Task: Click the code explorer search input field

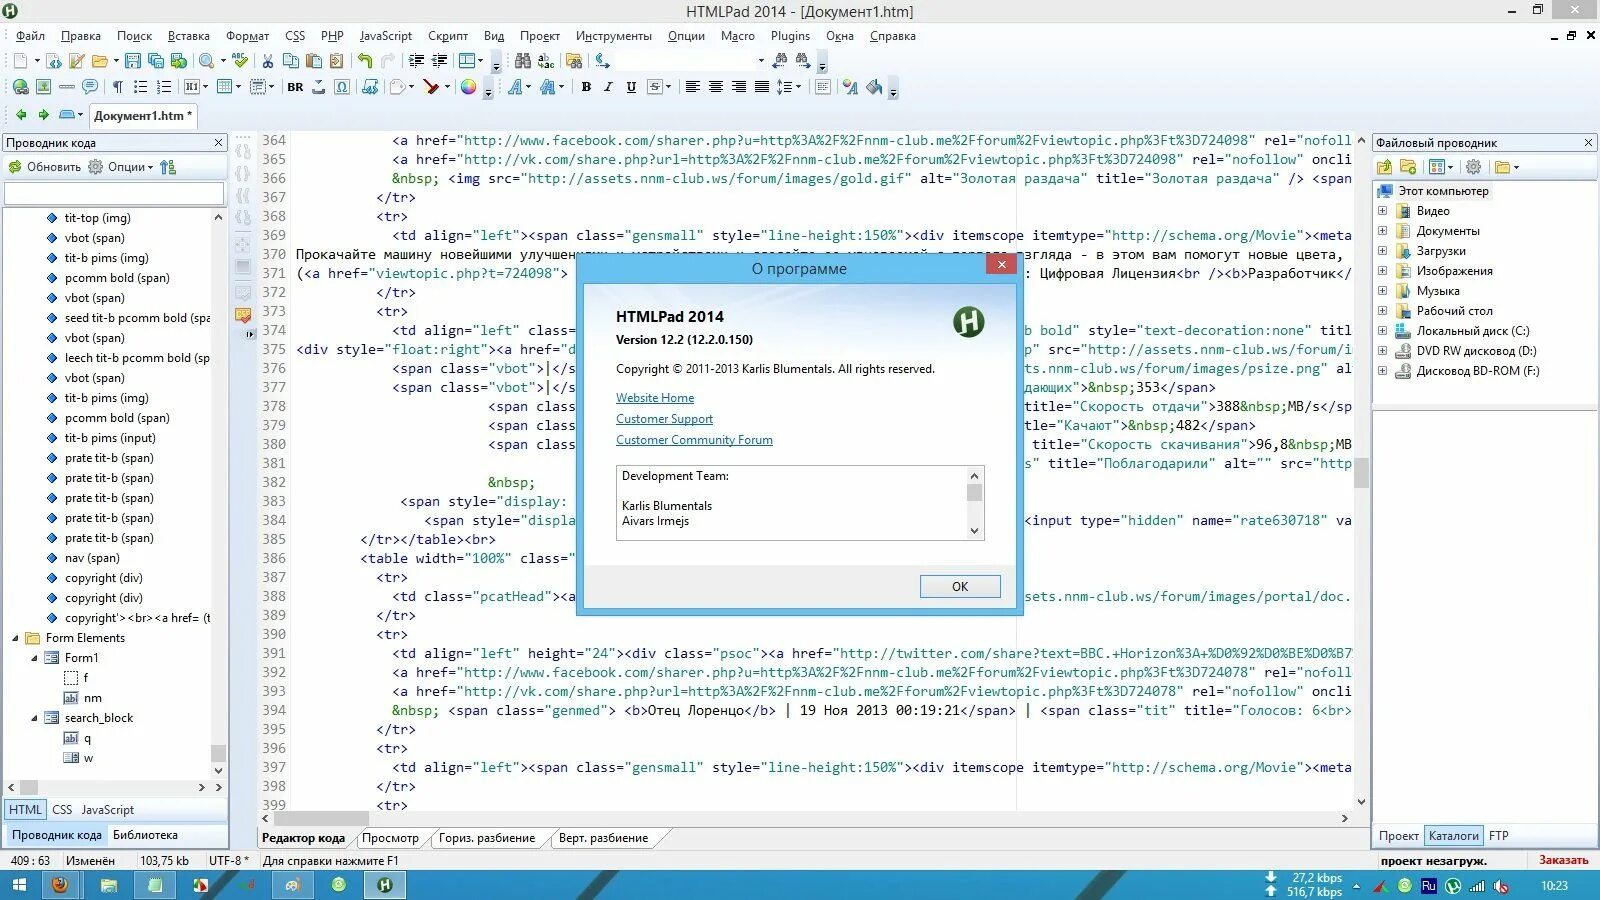Action: coord(114,193)
